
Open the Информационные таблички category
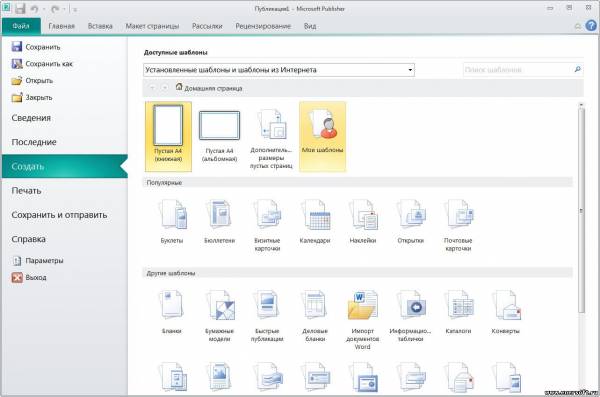[410, 316]
